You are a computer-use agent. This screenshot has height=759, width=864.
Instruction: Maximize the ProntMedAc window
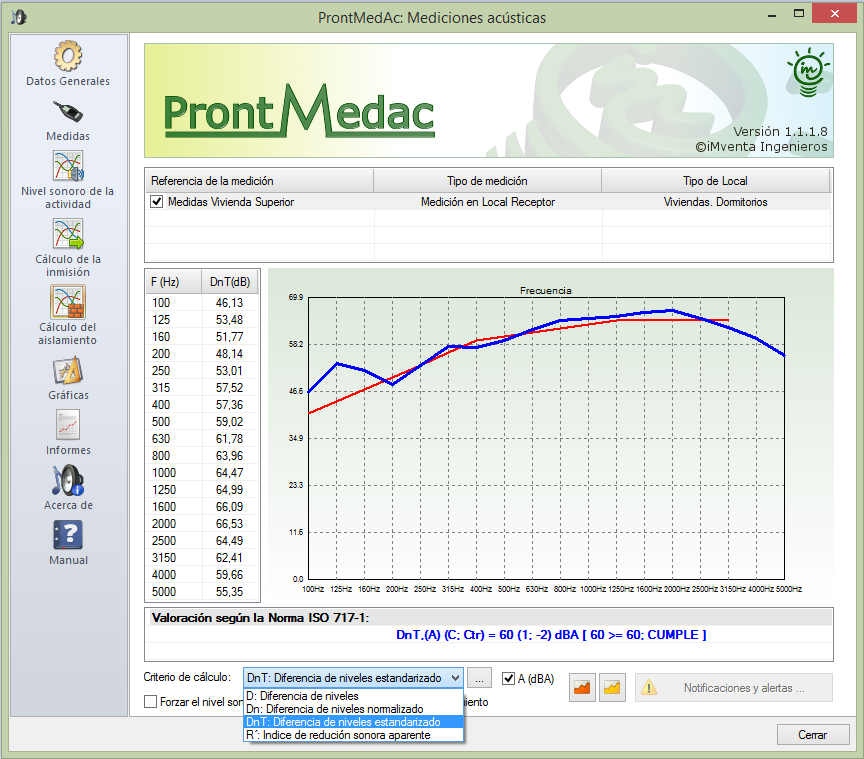click(798, 14)
